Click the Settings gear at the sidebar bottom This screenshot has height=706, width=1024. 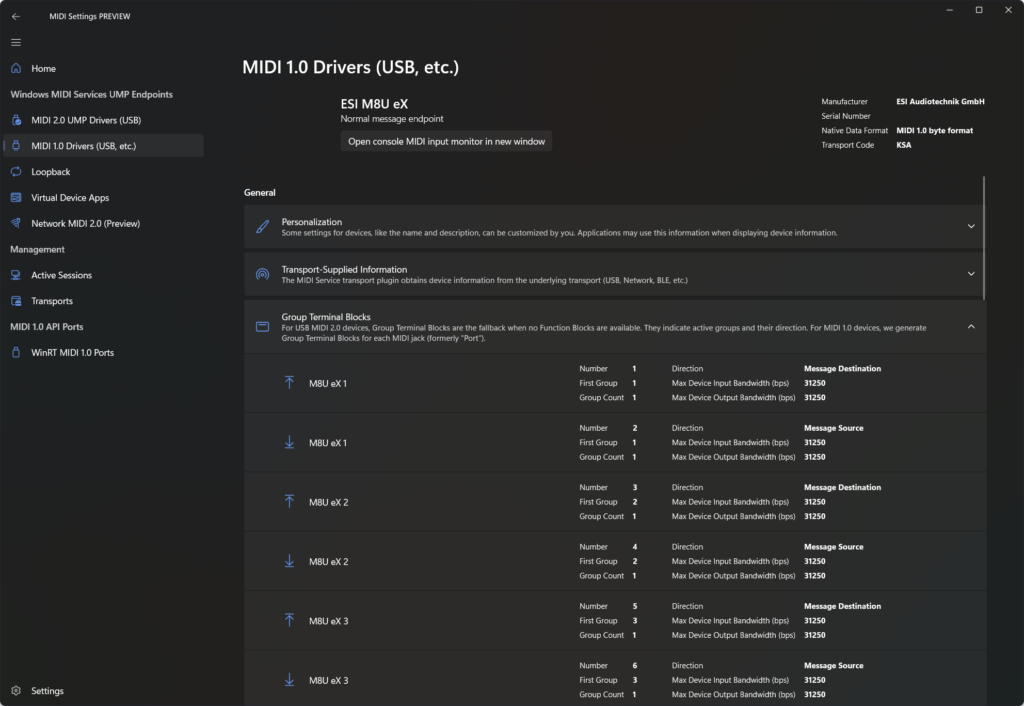click(16, 690)
